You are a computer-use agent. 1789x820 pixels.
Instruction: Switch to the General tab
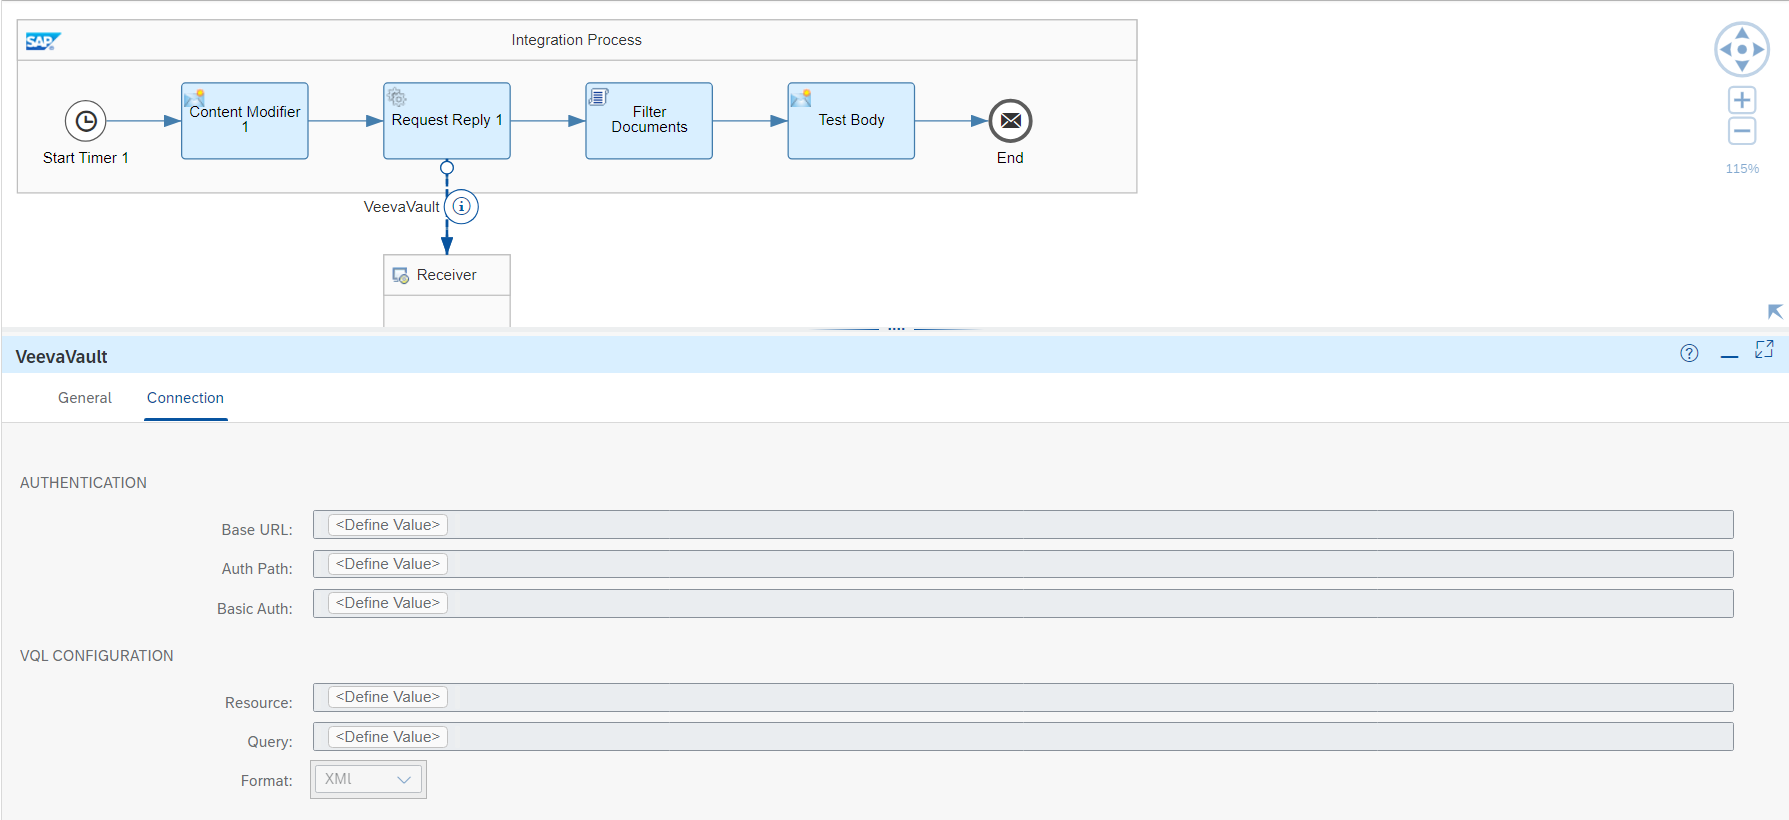point(85,398)
